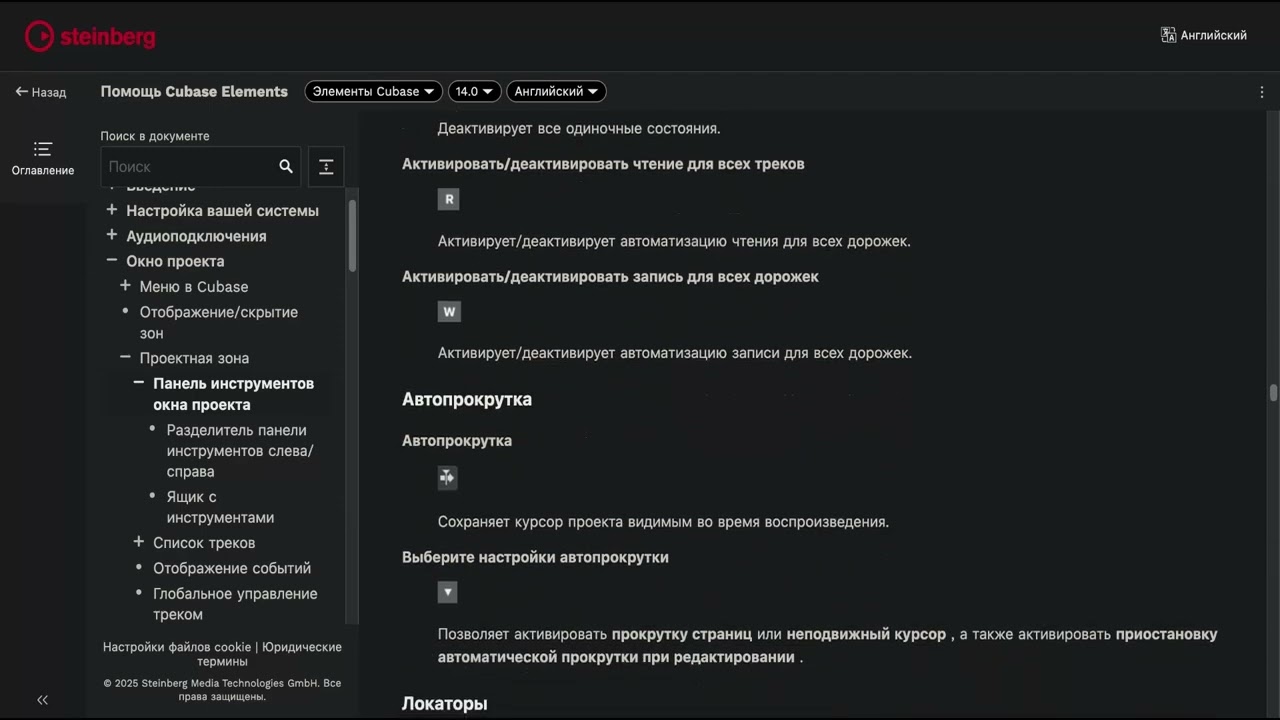
Task: Click the 2025 Steinberg copyright notice
Action: pyautogui.click(x=222, y=690)
